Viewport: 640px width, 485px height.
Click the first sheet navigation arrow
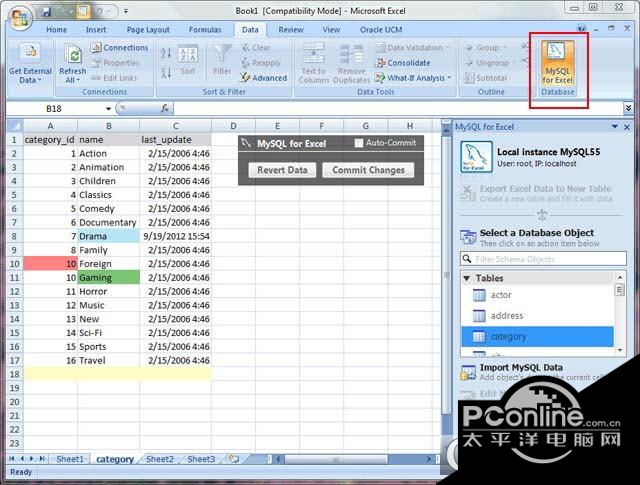[11, 459]
